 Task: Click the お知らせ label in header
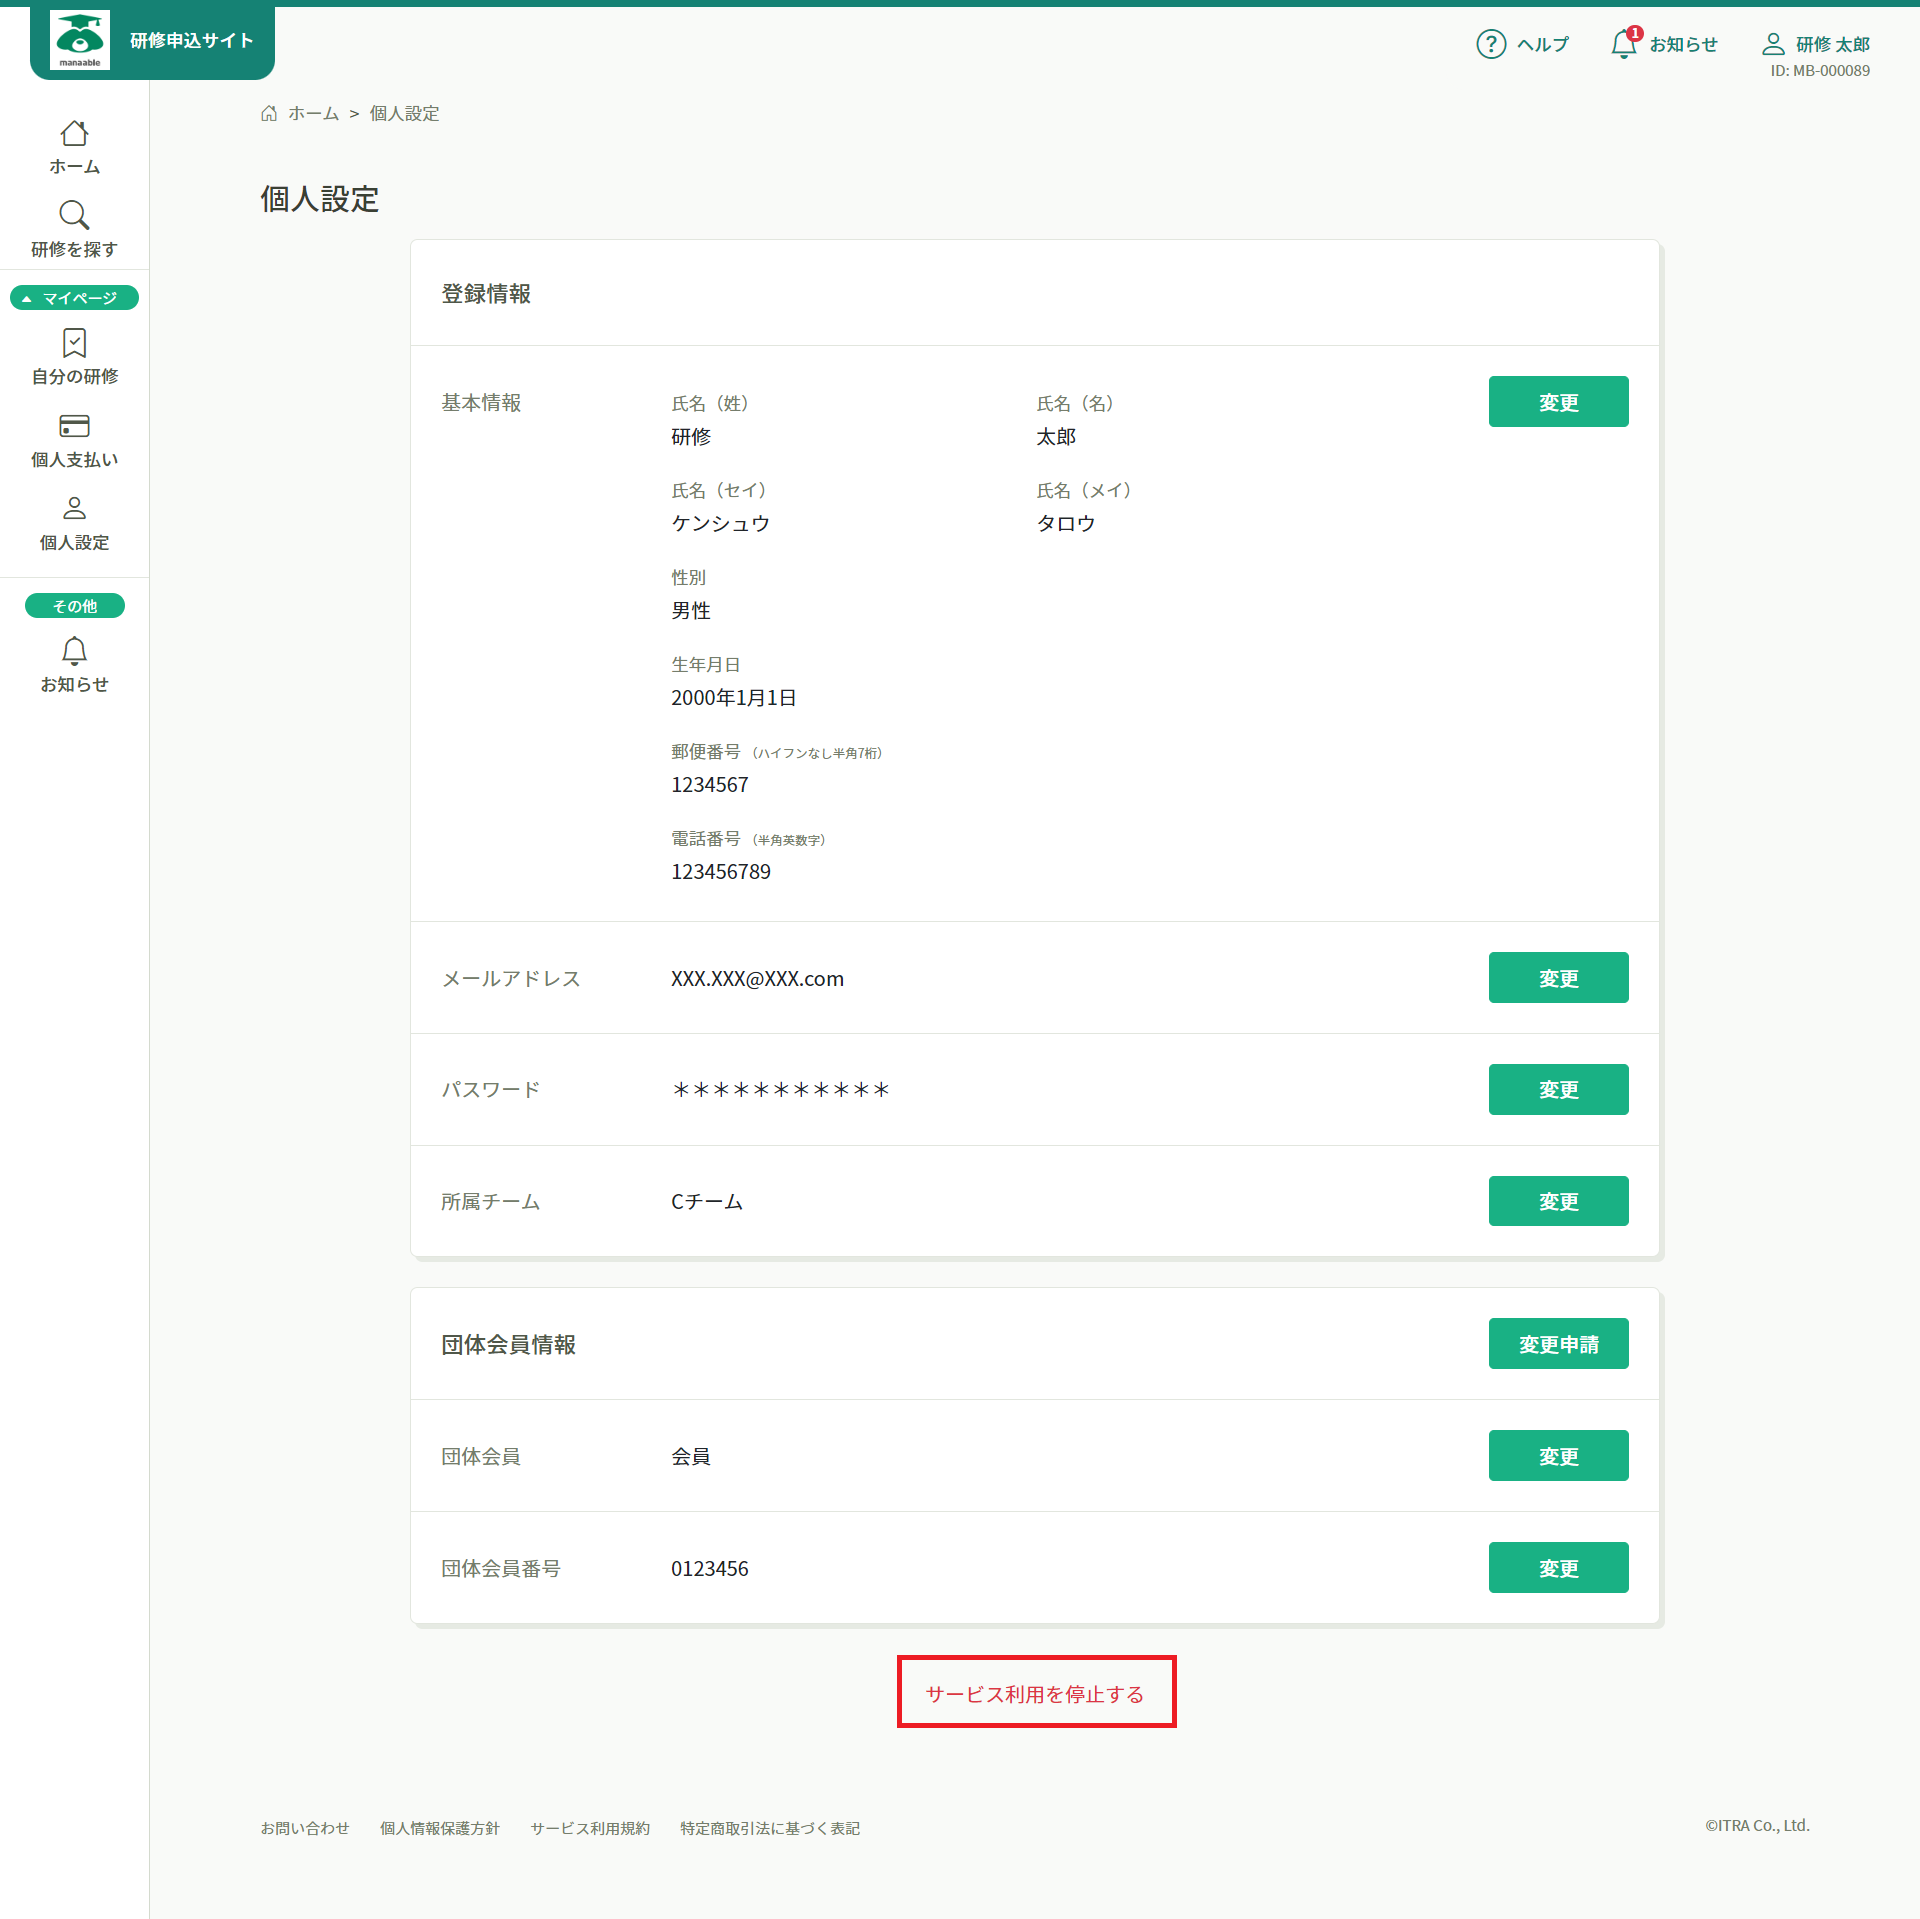(x=1684, y=44)
